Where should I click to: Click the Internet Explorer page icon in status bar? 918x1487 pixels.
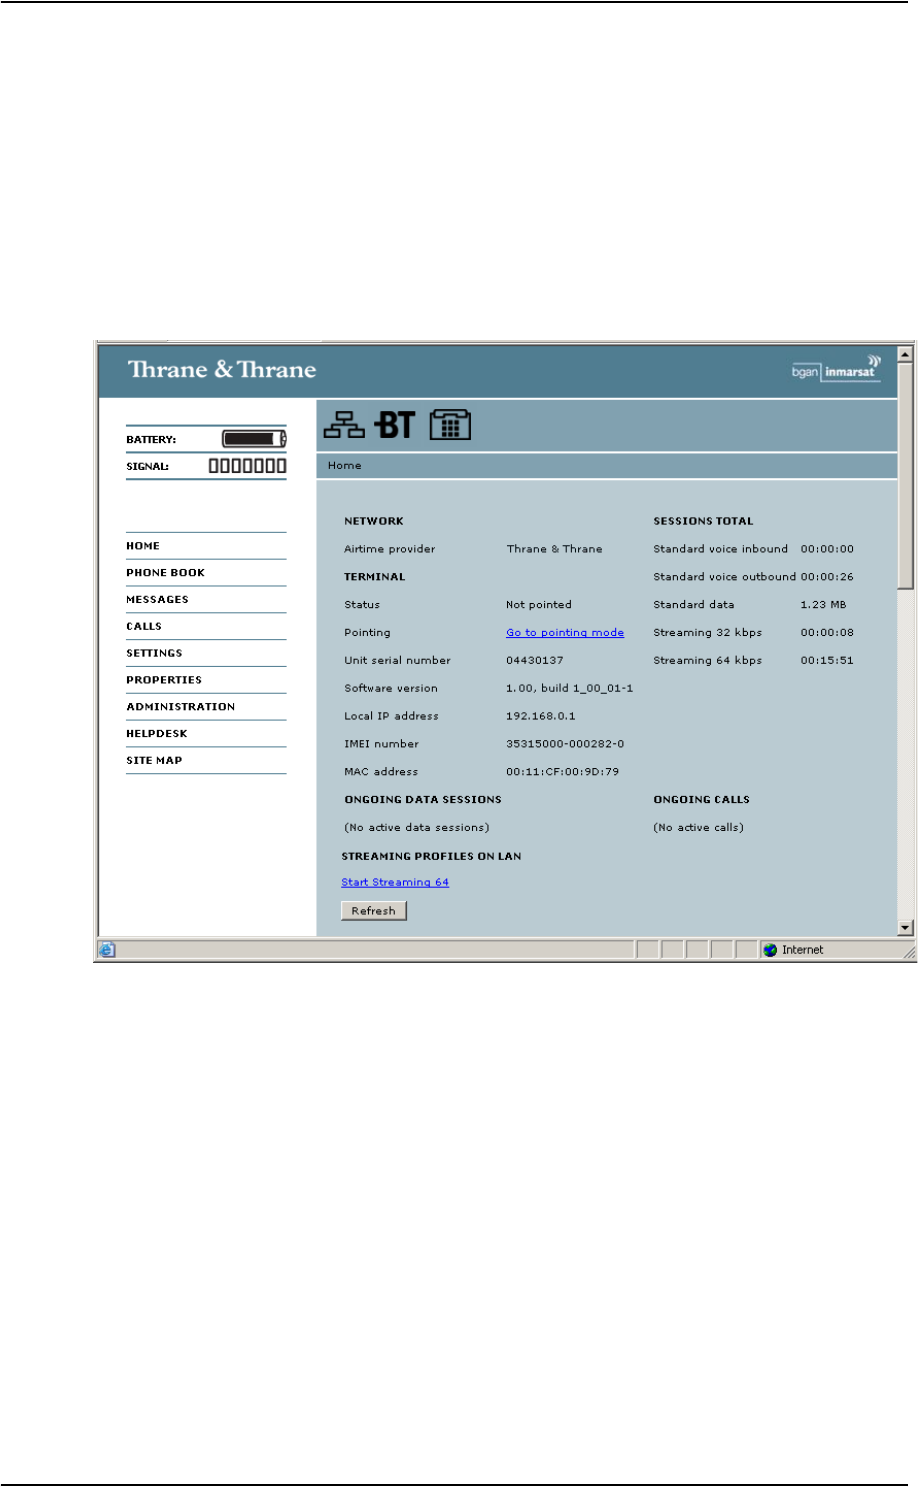107,950
